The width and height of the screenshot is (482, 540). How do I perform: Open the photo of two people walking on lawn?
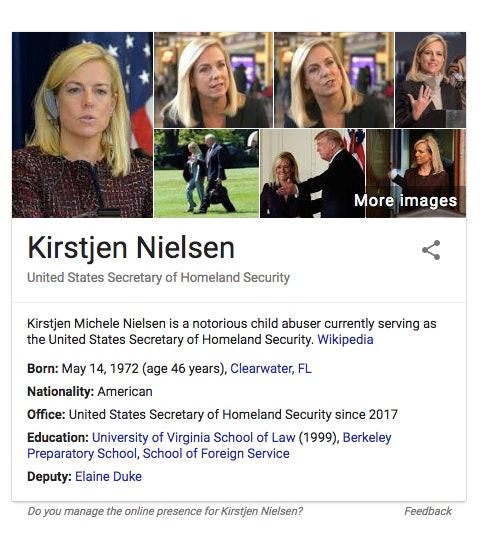tap(206, 174)
